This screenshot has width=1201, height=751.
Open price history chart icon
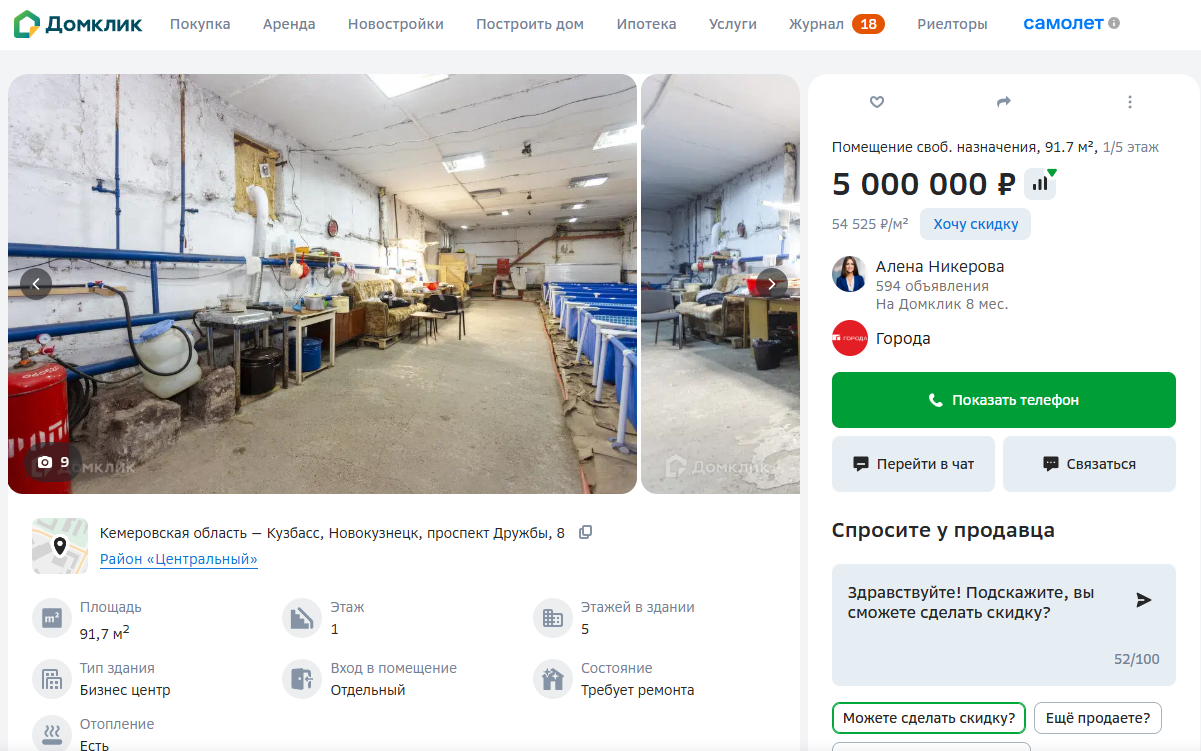pyautogui.click(x=1040, y=184)
